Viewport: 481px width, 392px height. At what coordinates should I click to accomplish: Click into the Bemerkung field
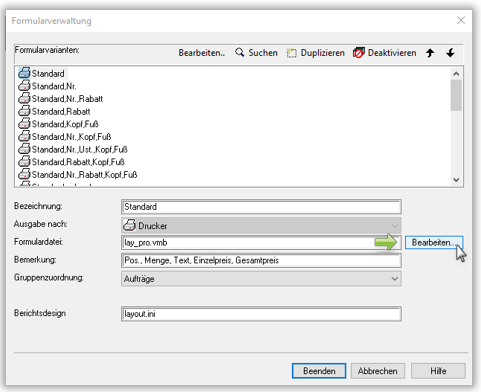261,260
